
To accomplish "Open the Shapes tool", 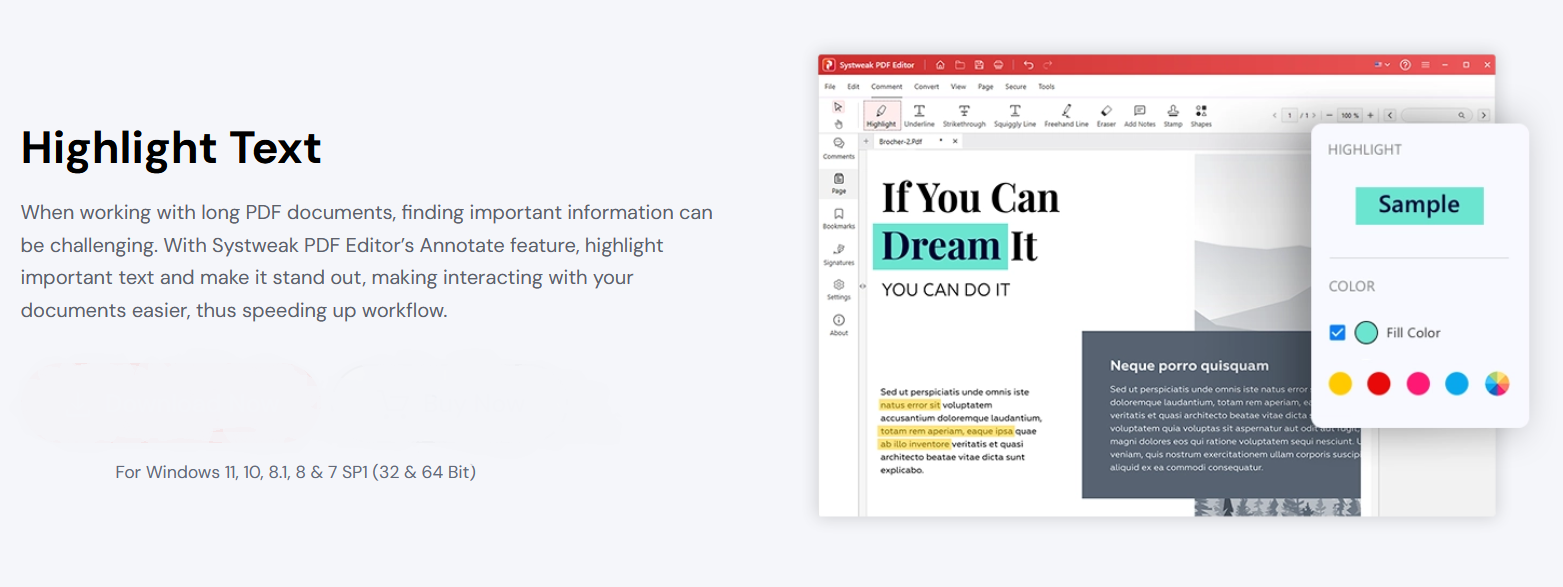I will [x=1201, y=116].
